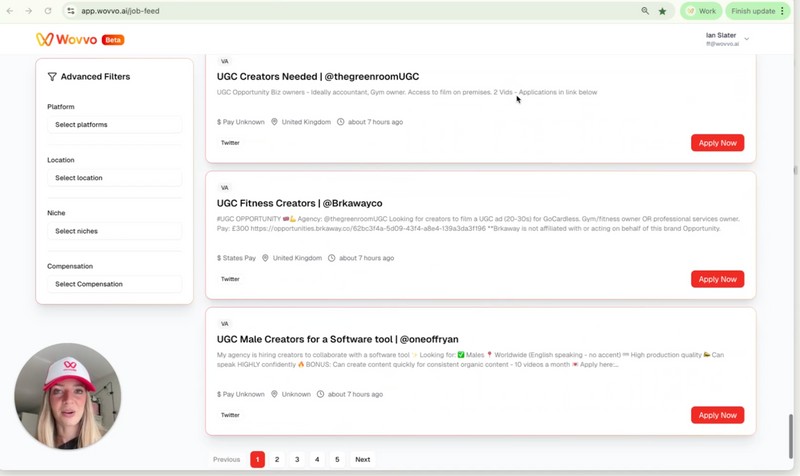800x476 pixels.
Task: Go to pagination page 2
Action: (277, 459)
